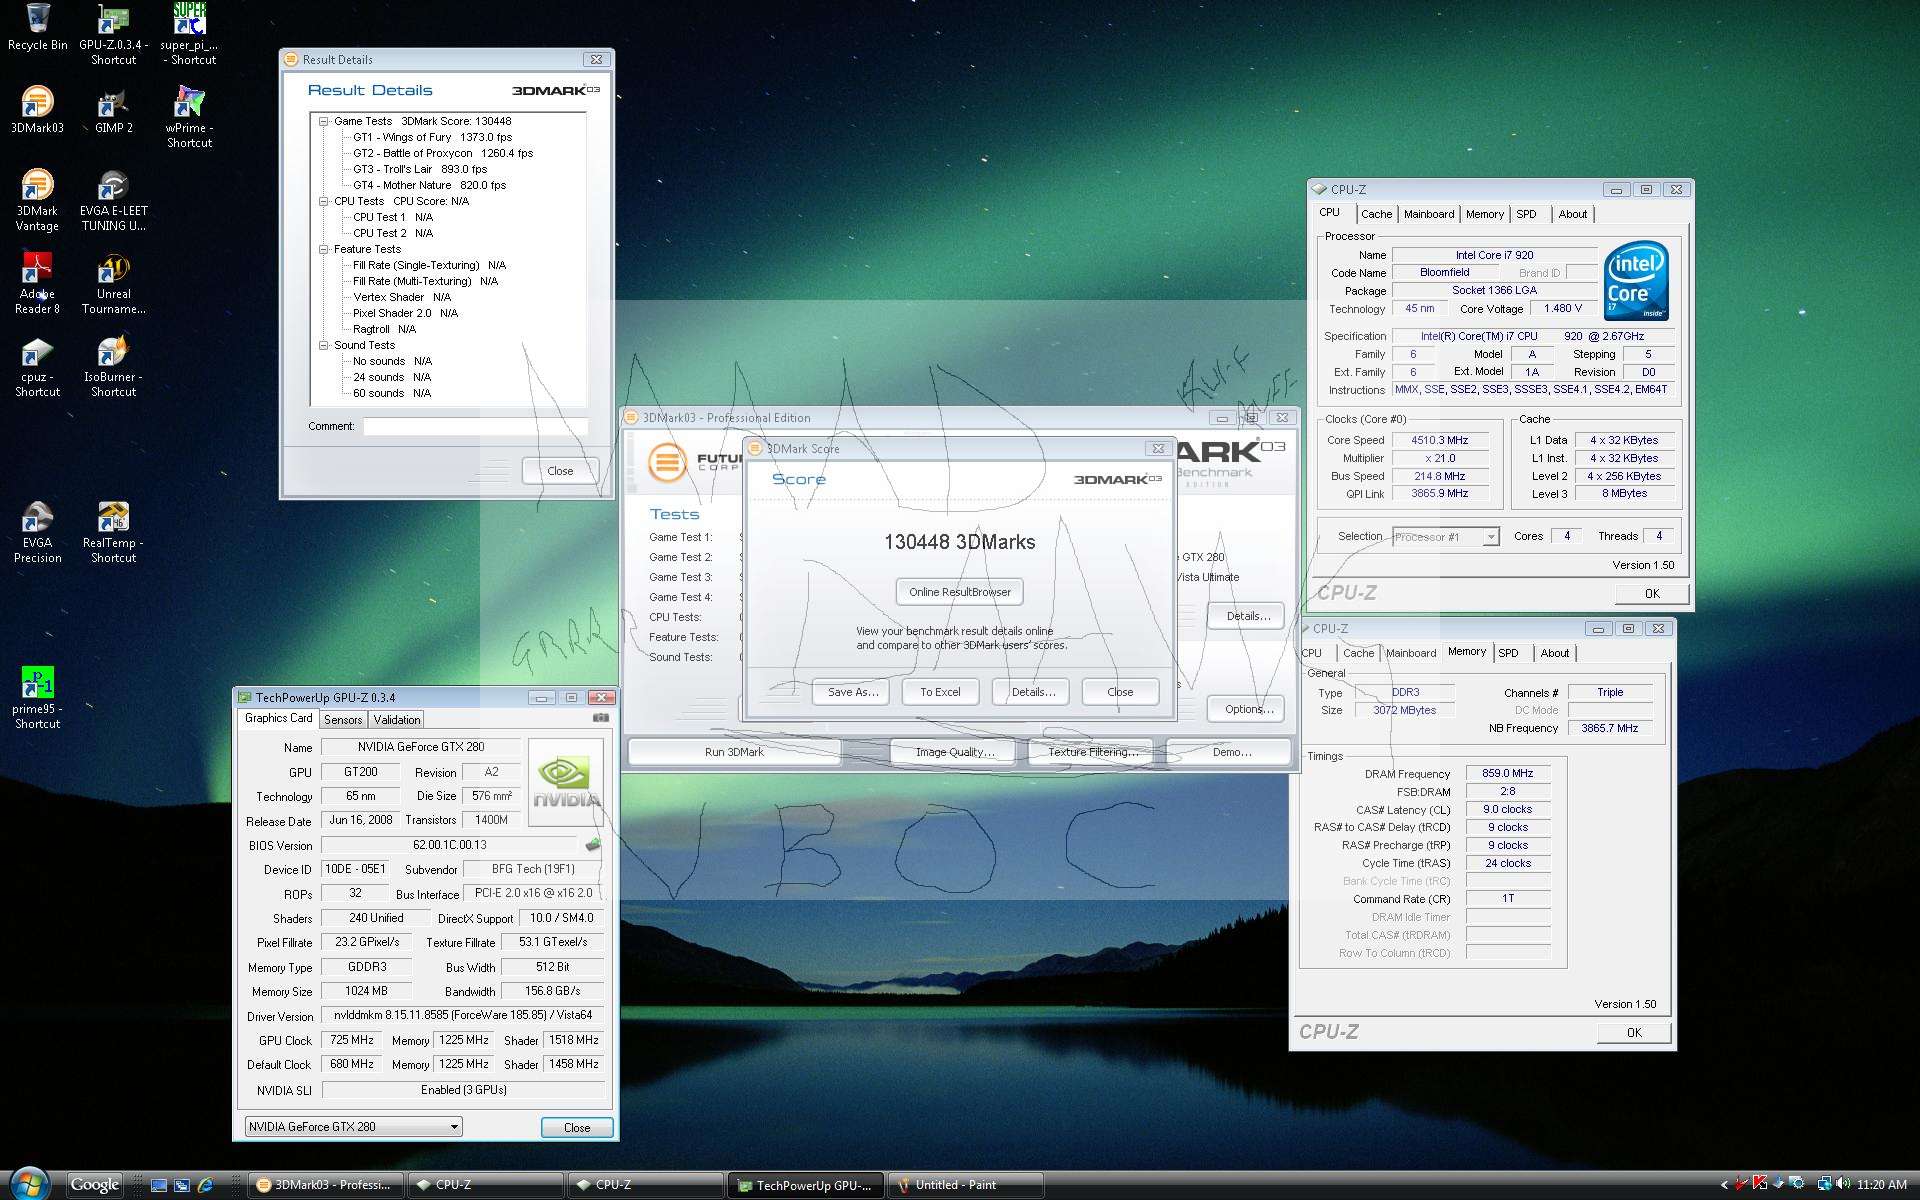This screenshot has height=1200, width=1920.
Task: Switch to Sensors tab in GPU-Z
Action: click(x=343, y=720)
